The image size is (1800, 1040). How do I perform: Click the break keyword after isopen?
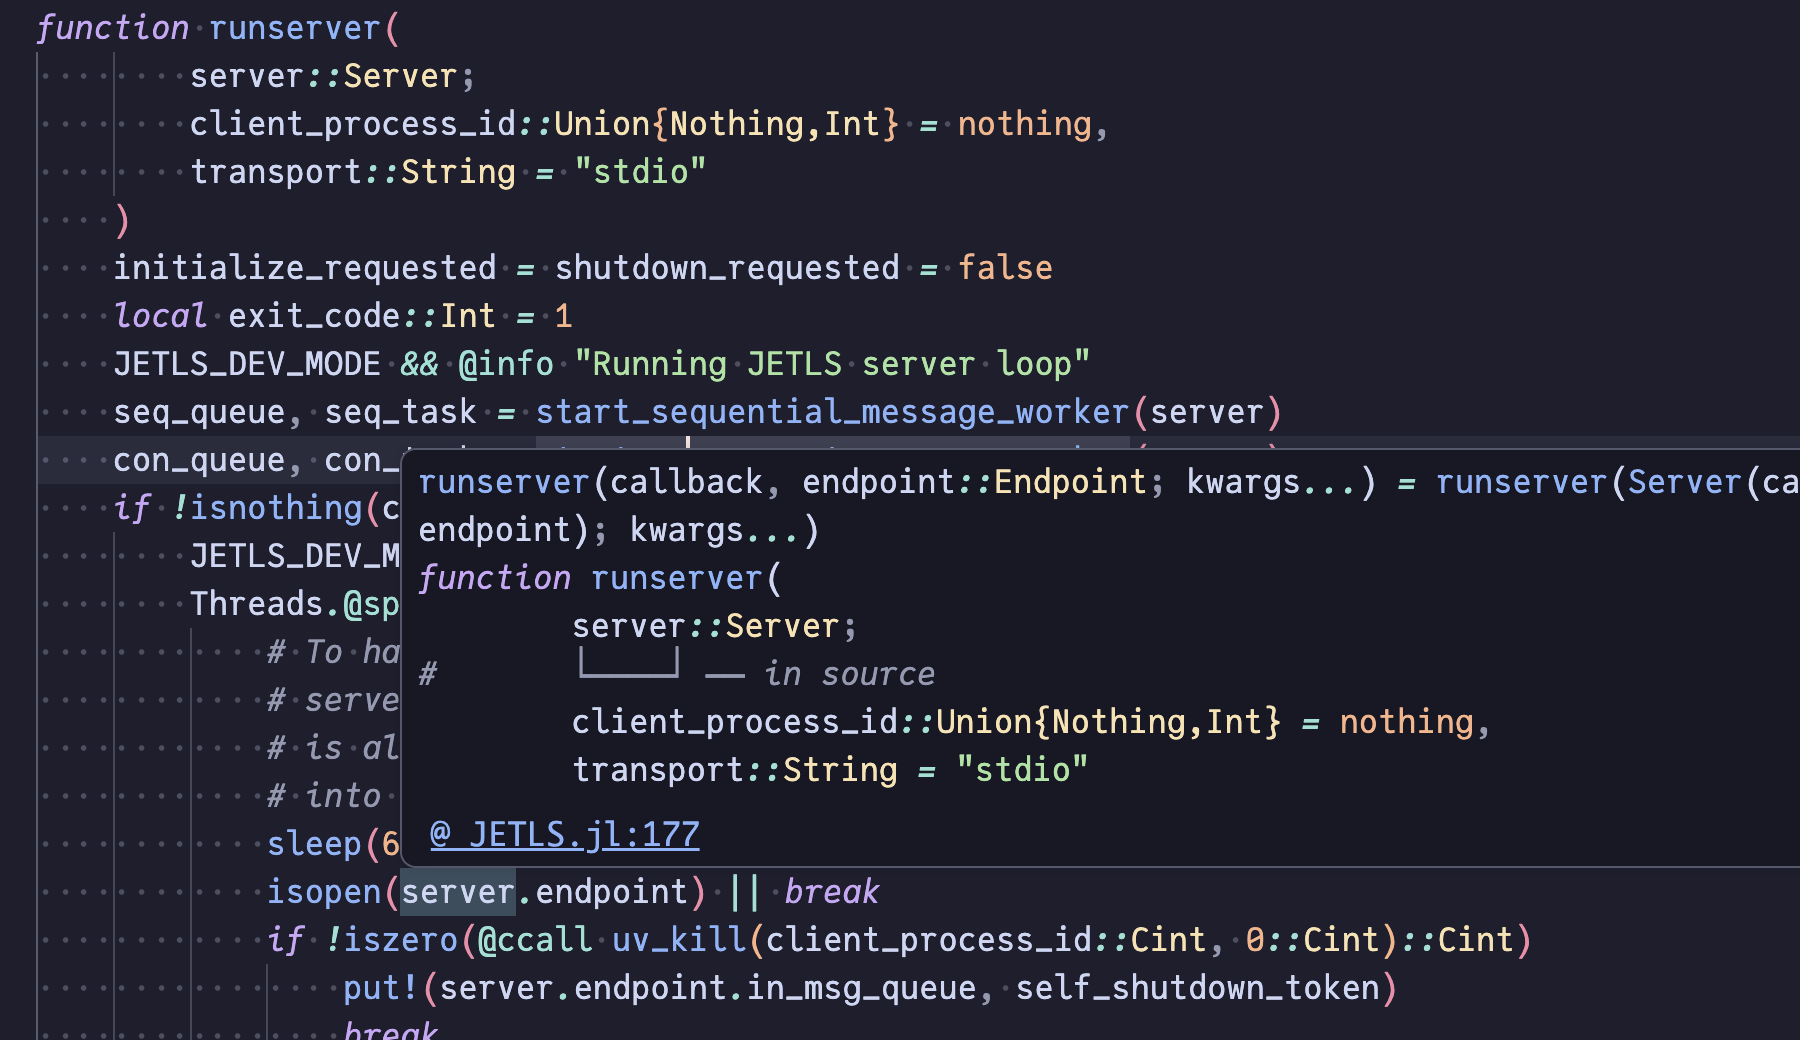click(832, 892)
